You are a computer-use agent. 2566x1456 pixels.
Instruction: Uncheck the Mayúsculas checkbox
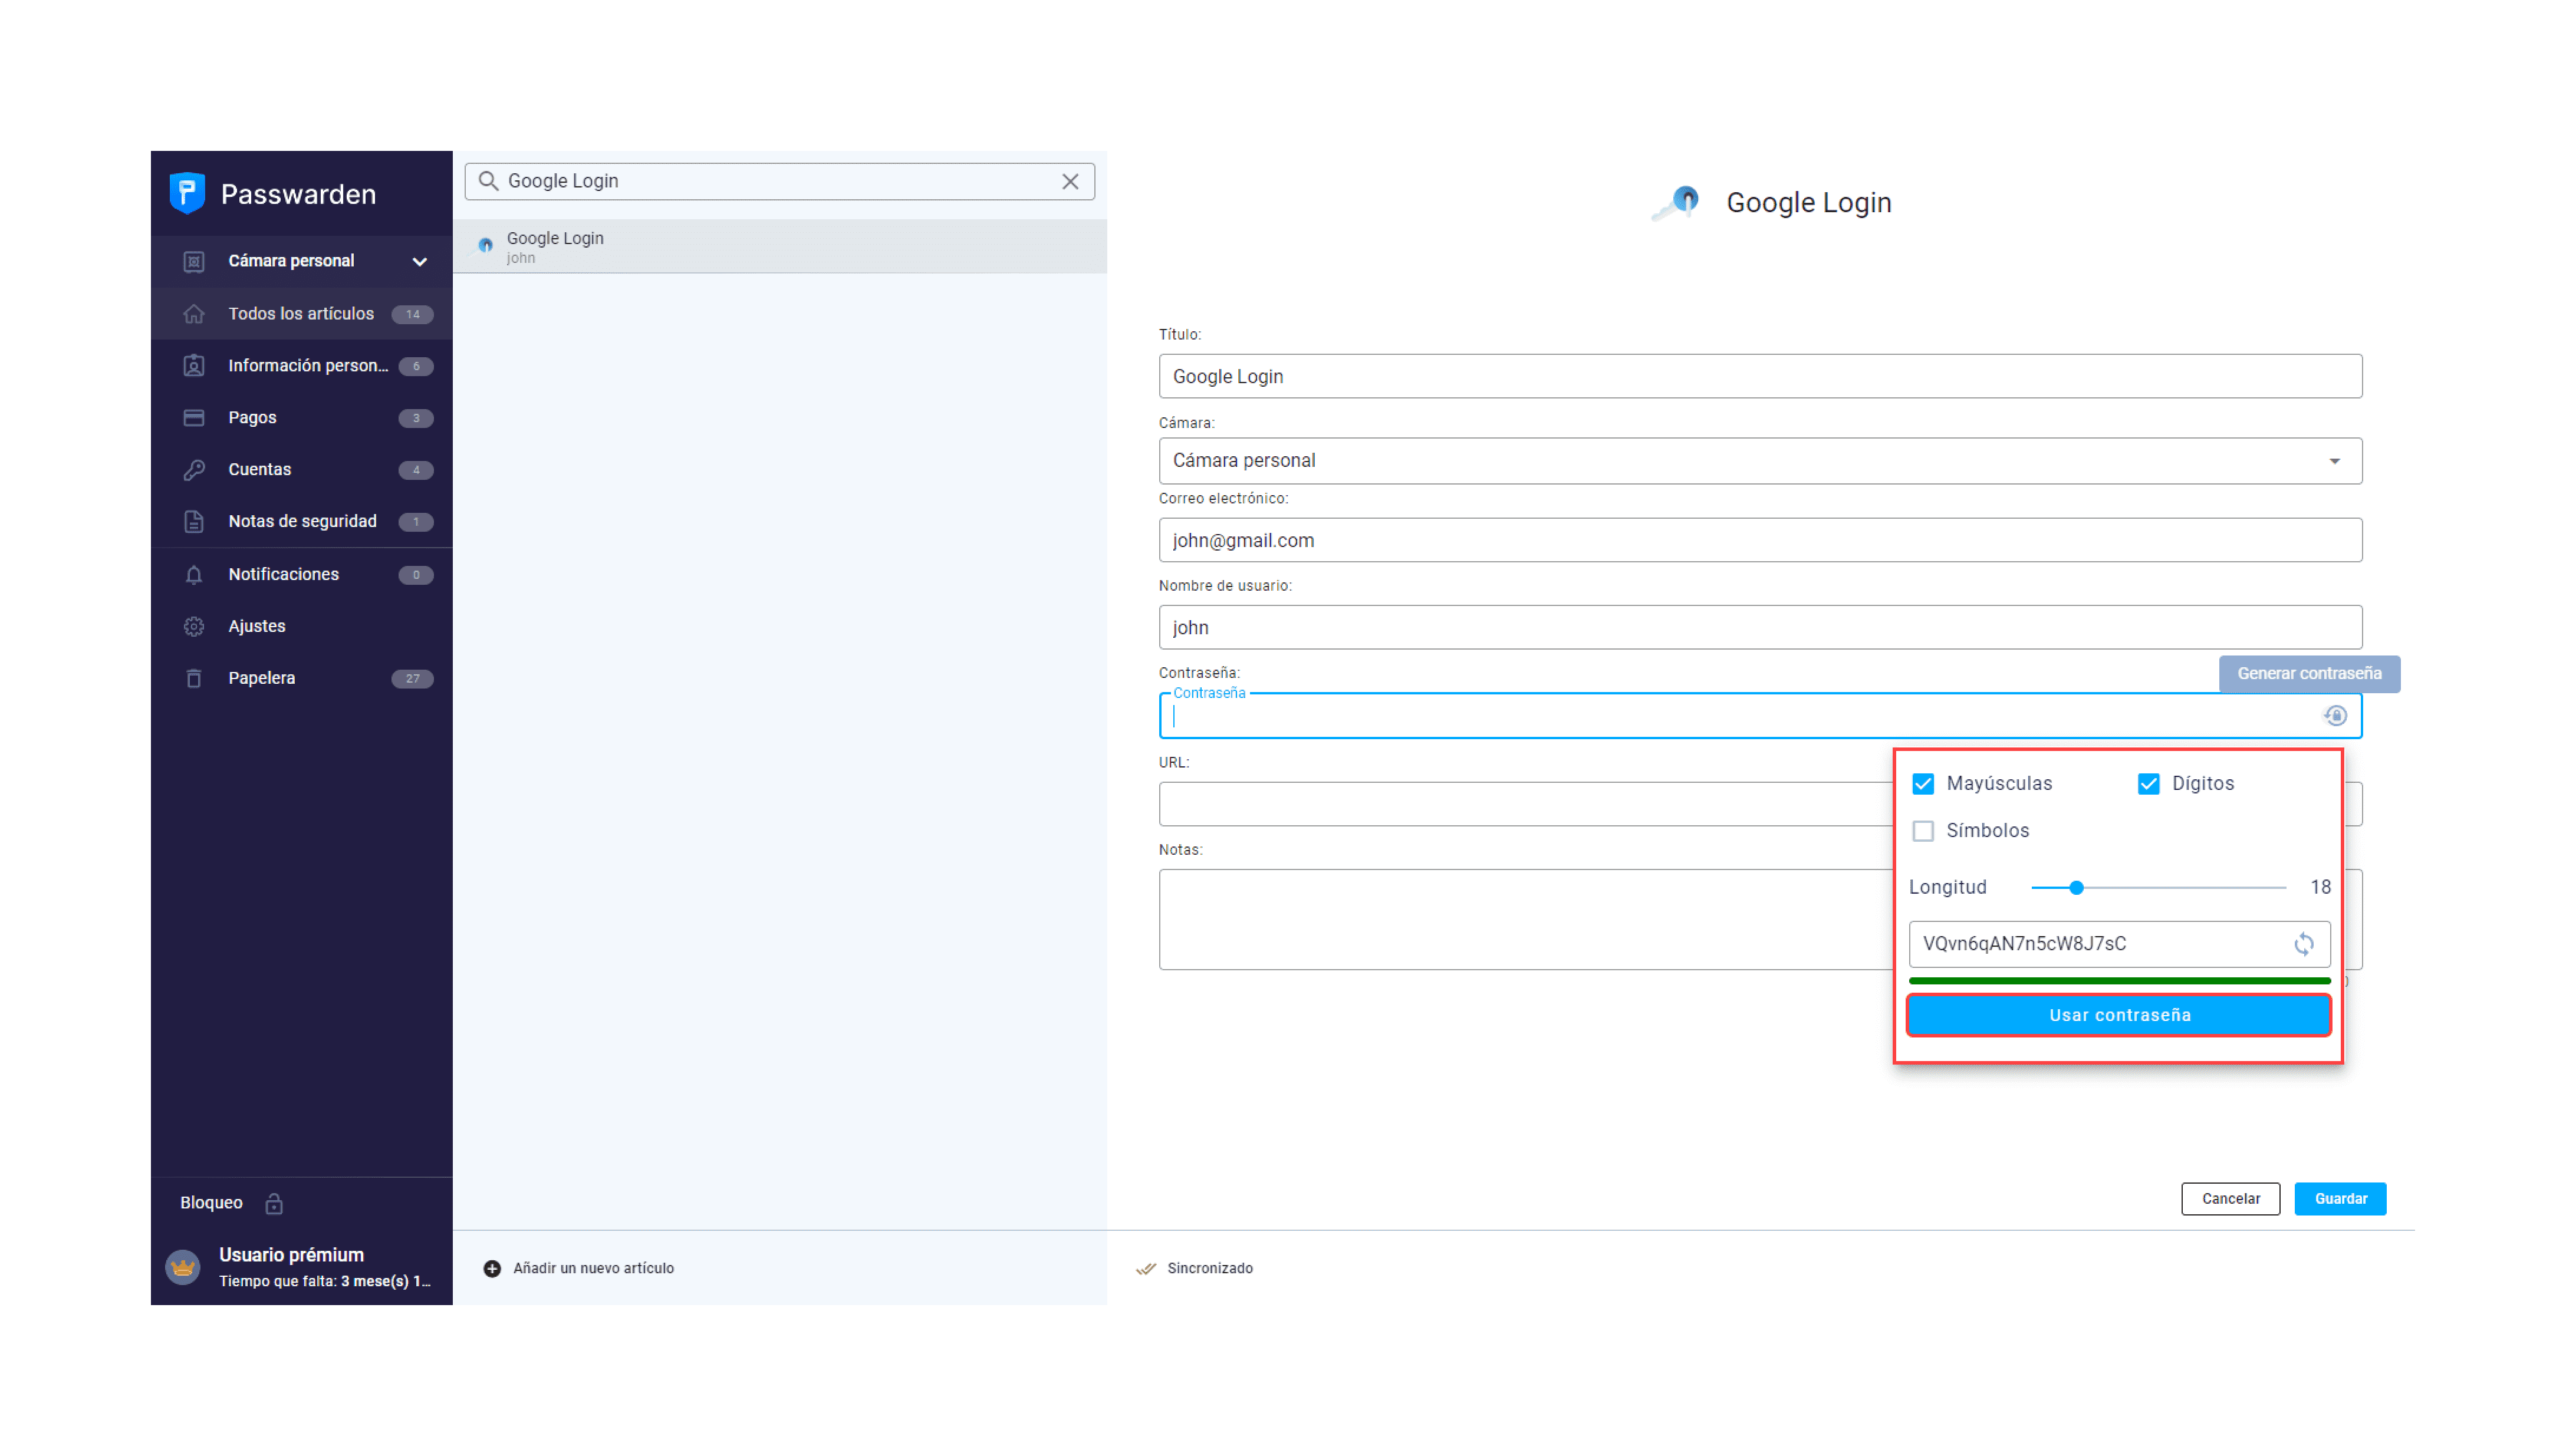coord(1922,783)
